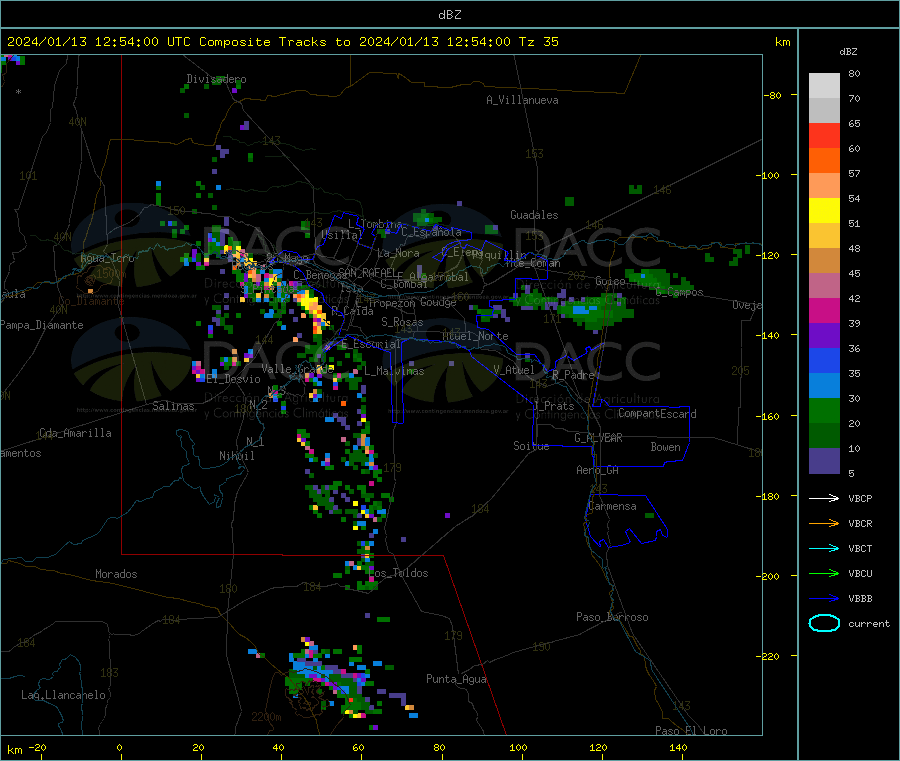Click the SAN_RAFAEL map label
Viewport: 900px width, 761px height.
(x=366, y=272)
